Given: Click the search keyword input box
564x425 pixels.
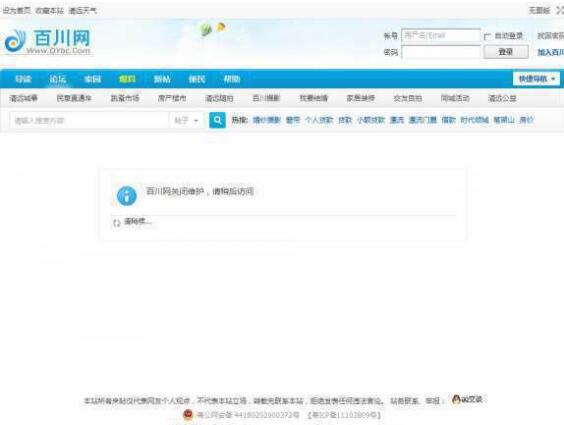Looking at the screenshot, I should (89, 120).
